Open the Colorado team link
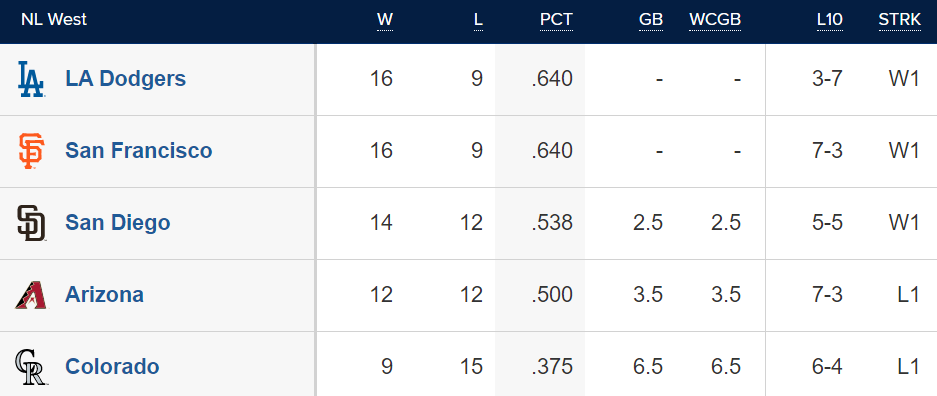The width and height of the screenshot is (937, 396). pyautogui.click(x=112, y=366)
